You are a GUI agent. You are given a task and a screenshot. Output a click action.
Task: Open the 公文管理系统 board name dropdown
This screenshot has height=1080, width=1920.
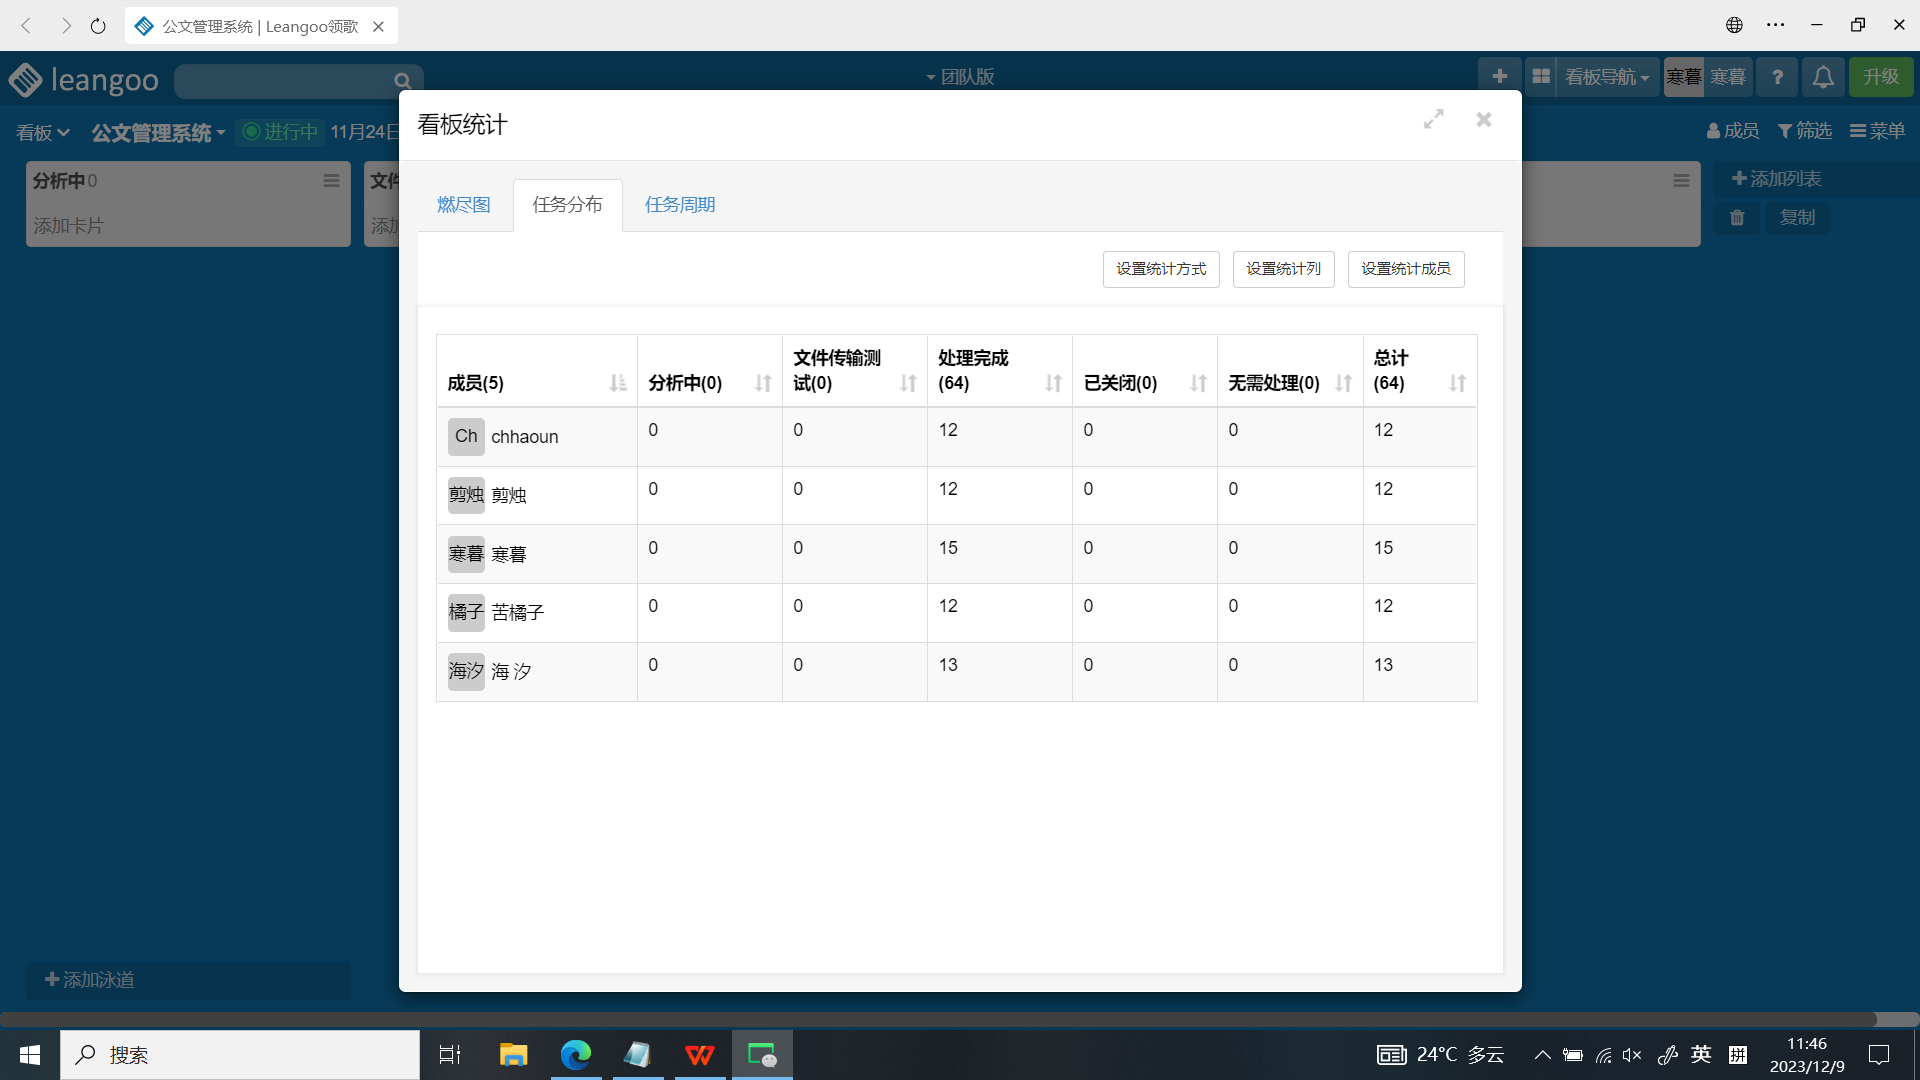point(158,133)
